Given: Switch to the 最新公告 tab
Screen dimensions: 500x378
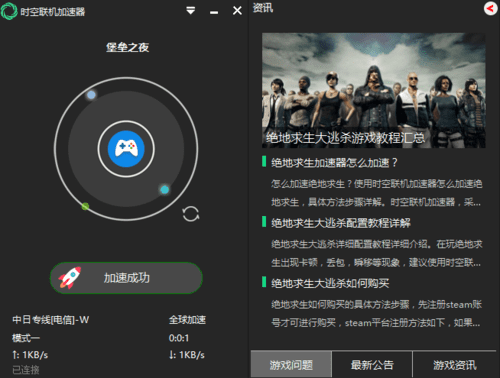Looking at the screenshot, I should coord(372,365).
